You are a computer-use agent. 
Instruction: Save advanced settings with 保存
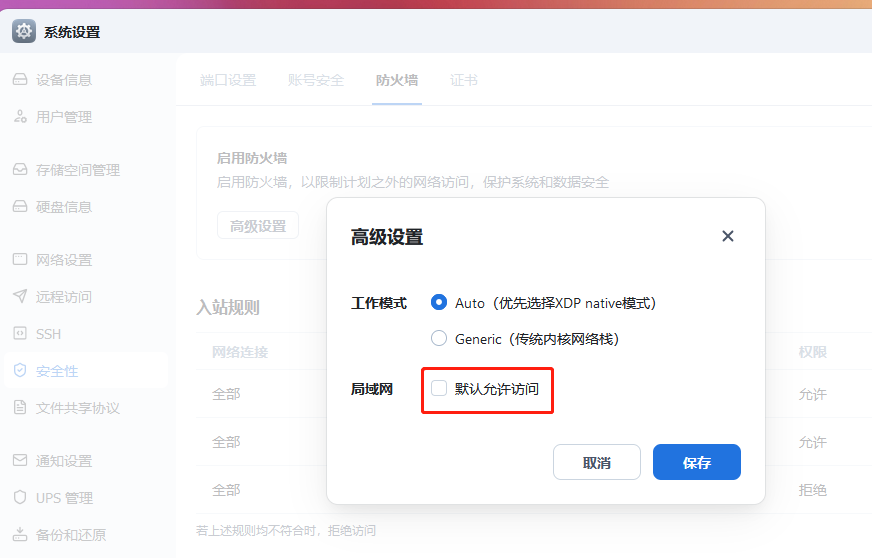point(697,462)
